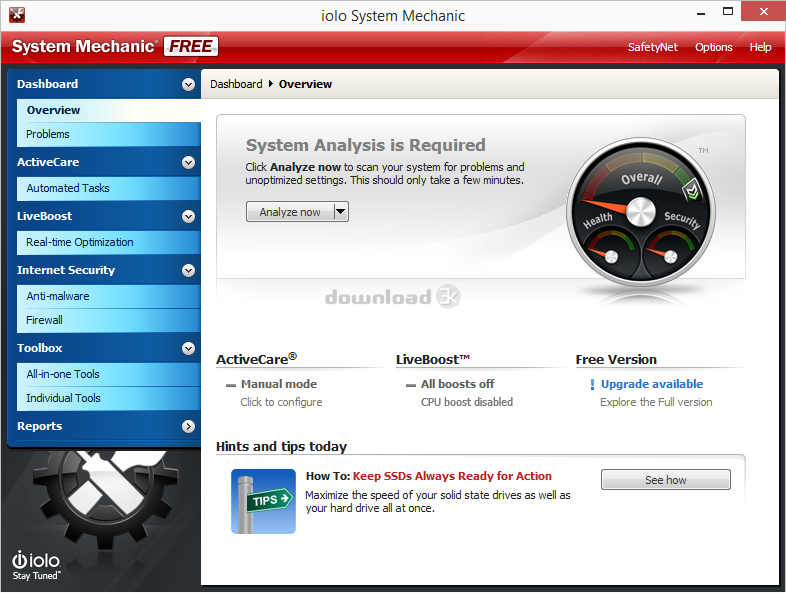
Task: Open the Options menu
Action: [713, 47]
